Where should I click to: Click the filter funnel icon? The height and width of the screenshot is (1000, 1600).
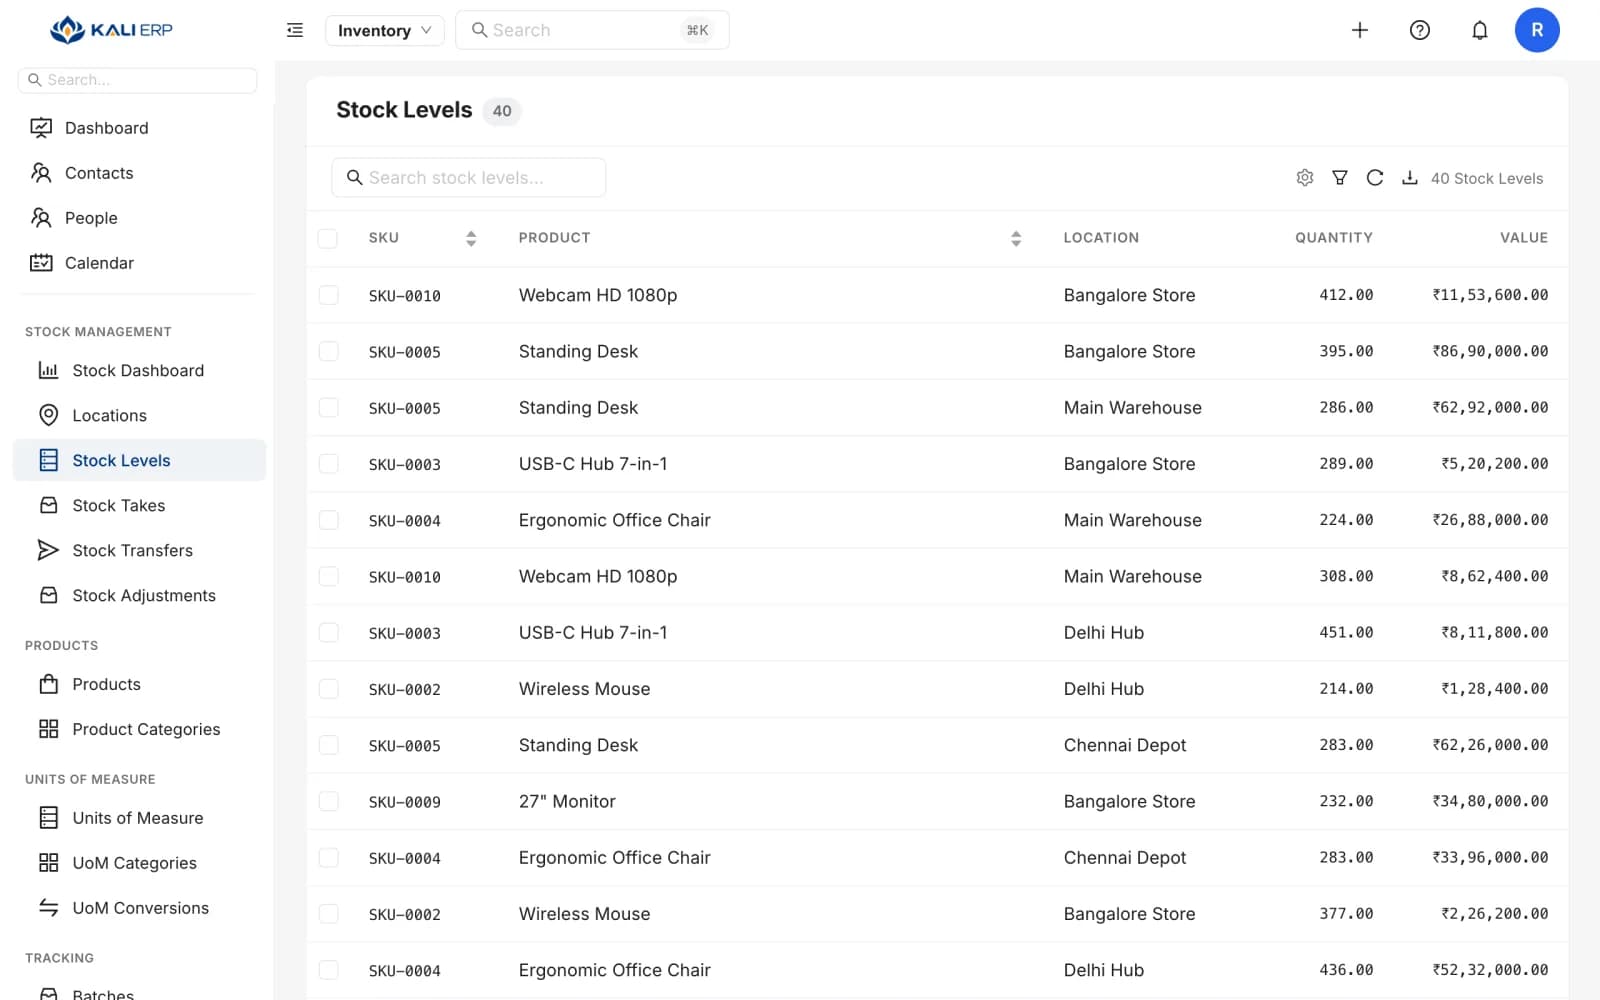(x=1340, y=177)
